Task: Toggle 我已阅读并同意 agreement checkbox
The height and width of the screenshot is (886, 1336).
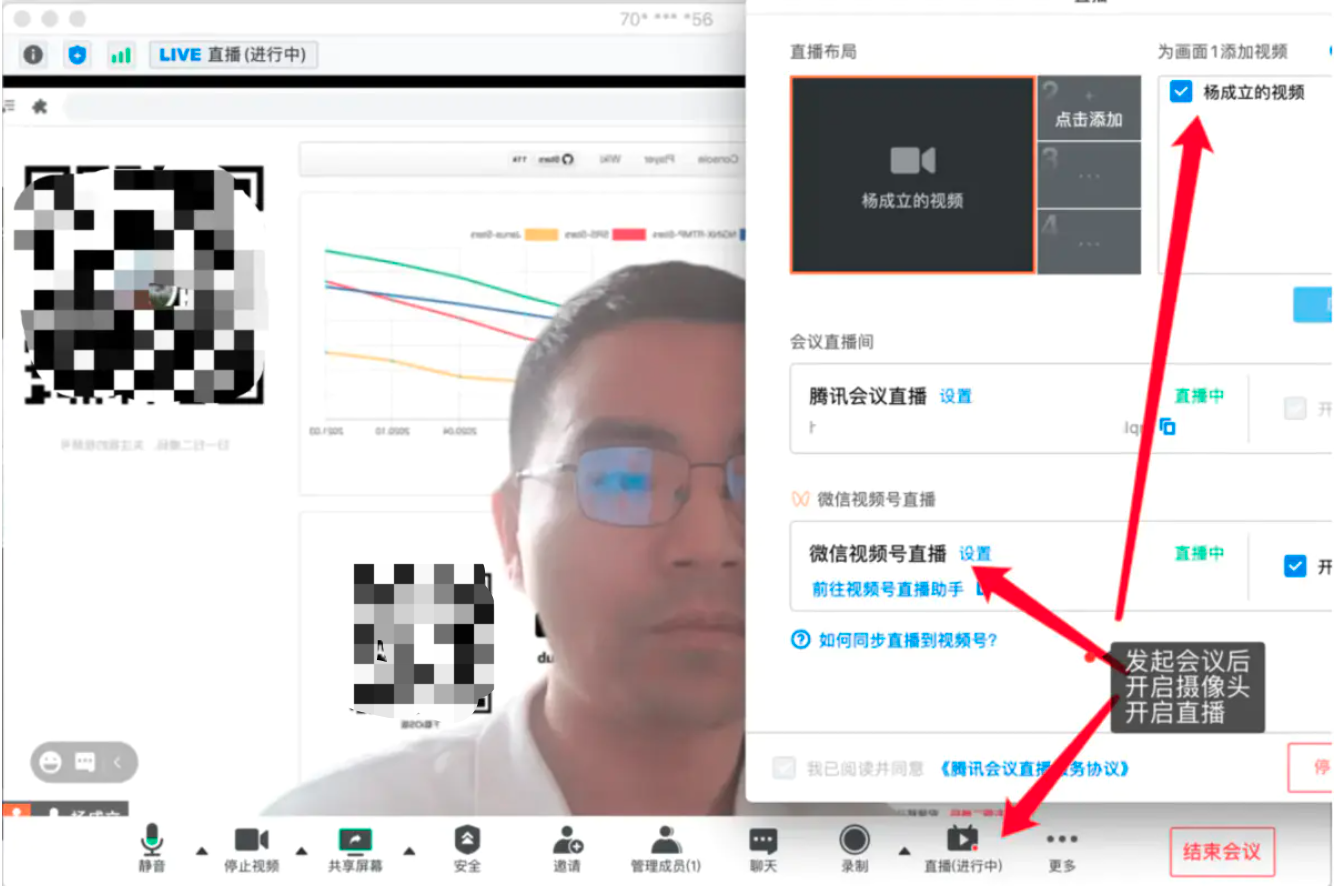Action: [x=784, y=768]
